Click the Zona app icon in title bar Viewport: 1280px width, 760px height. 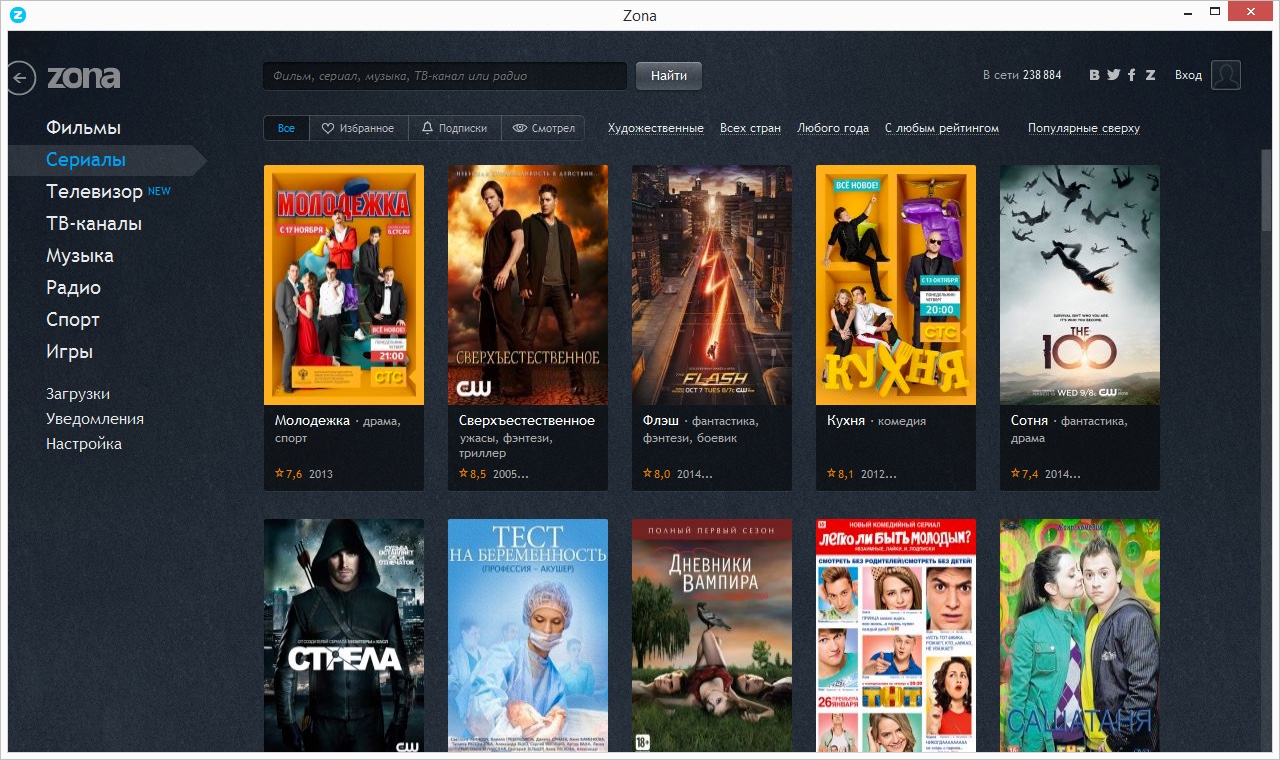(18, 15)
